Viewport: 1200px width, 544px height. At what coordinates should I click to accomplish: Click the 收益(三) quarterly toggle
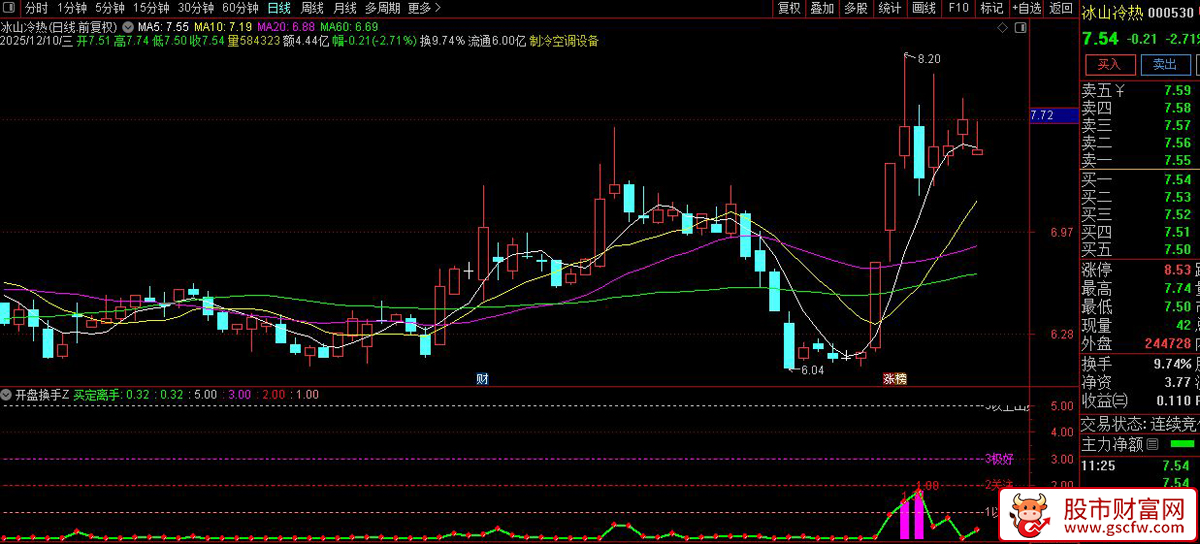click(x=1106, y=399)
